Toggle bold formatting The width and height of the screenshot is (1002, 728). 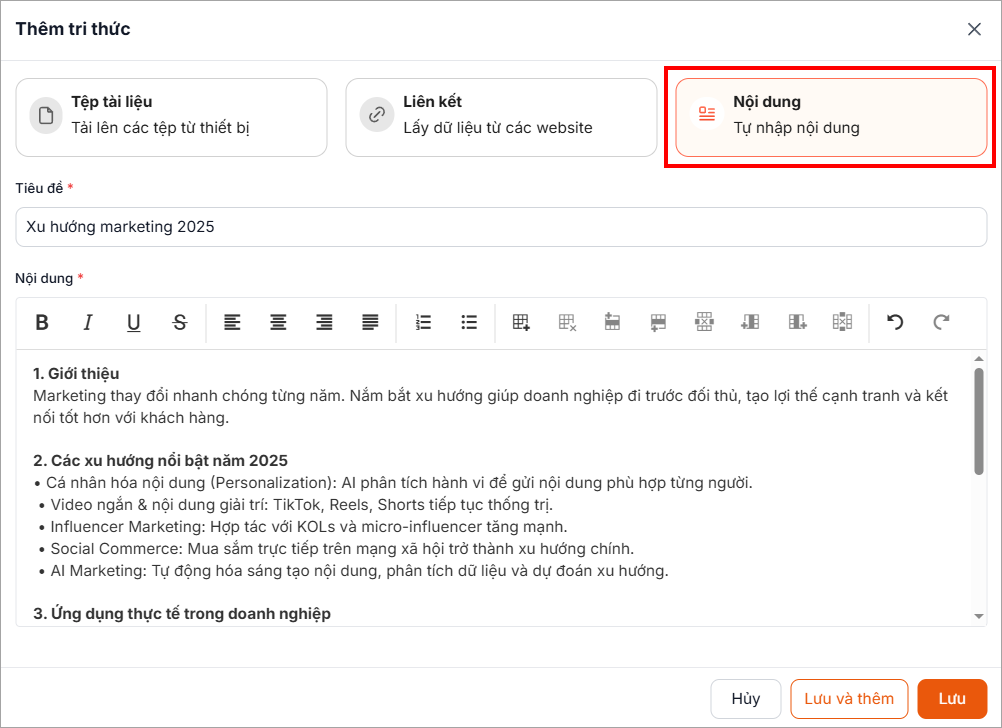42,322
